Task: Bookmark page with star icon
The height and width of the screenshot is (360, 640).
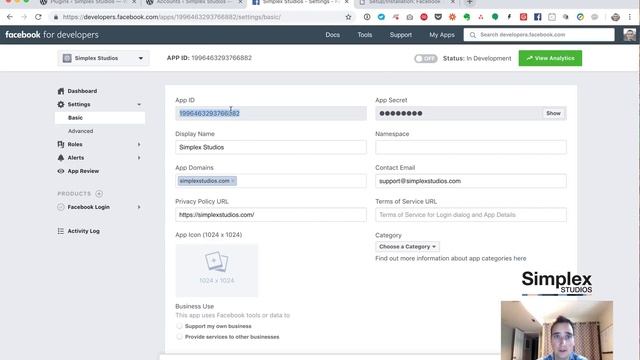Action: 348,17
